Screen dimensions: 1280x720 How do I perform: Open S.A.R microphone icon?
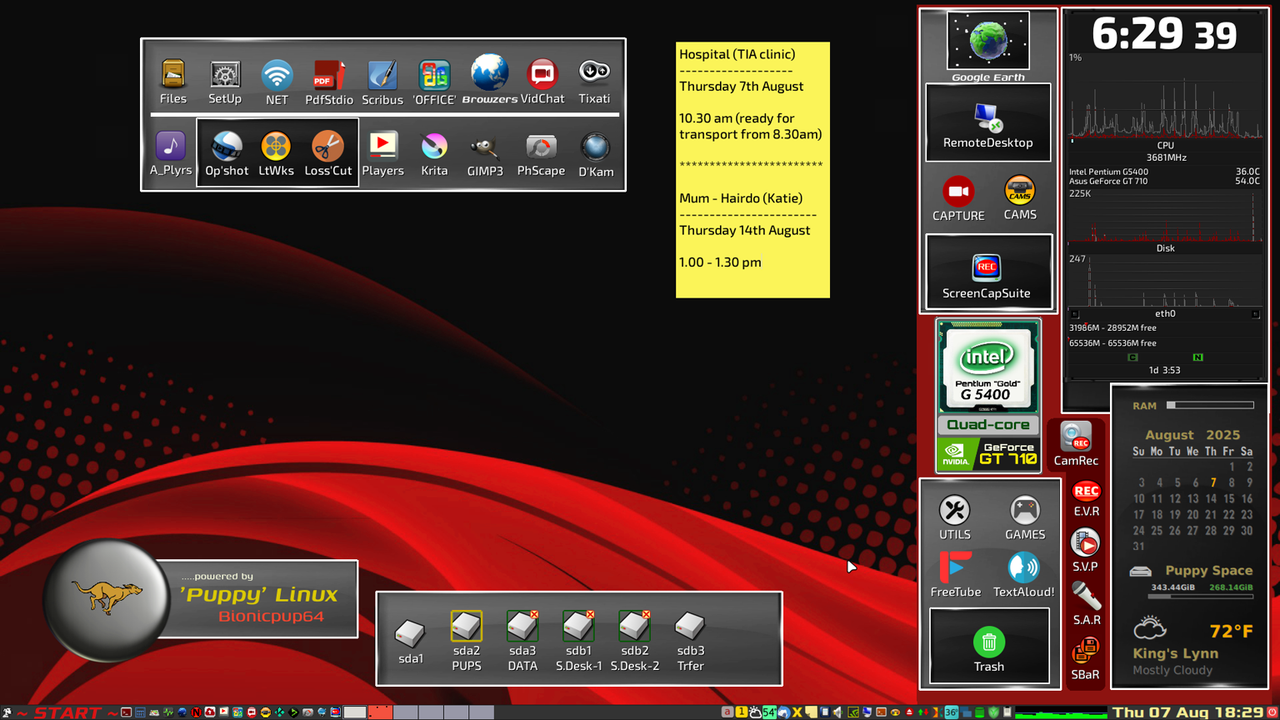pyautogui.click(x=1086, y=596)
